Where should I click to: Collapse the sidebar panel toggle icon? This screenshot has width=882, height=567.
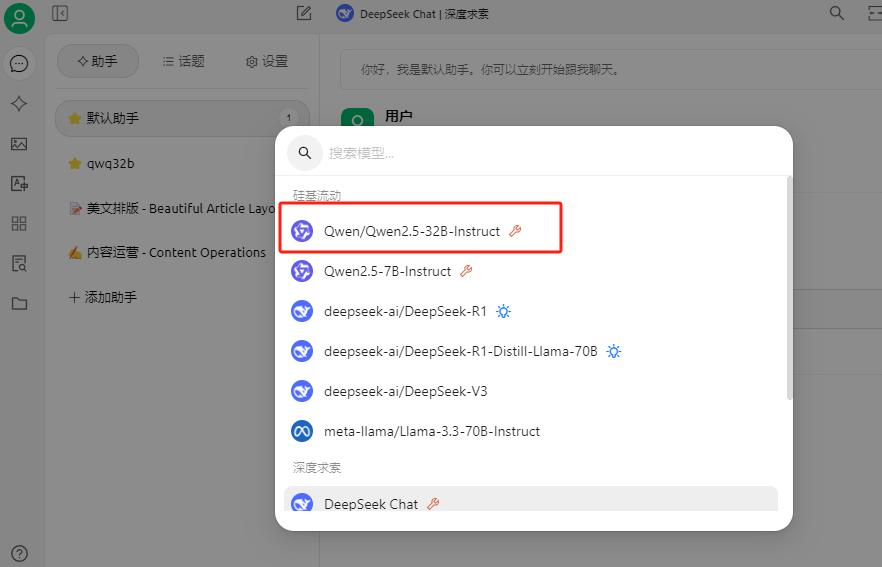[x=60, y=14]
